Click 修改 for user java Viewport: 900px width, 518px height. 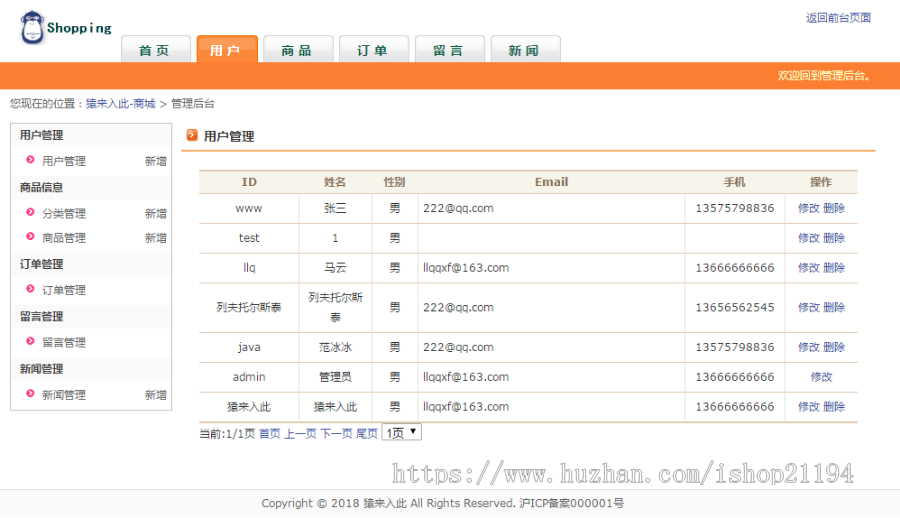pos(809,347)
